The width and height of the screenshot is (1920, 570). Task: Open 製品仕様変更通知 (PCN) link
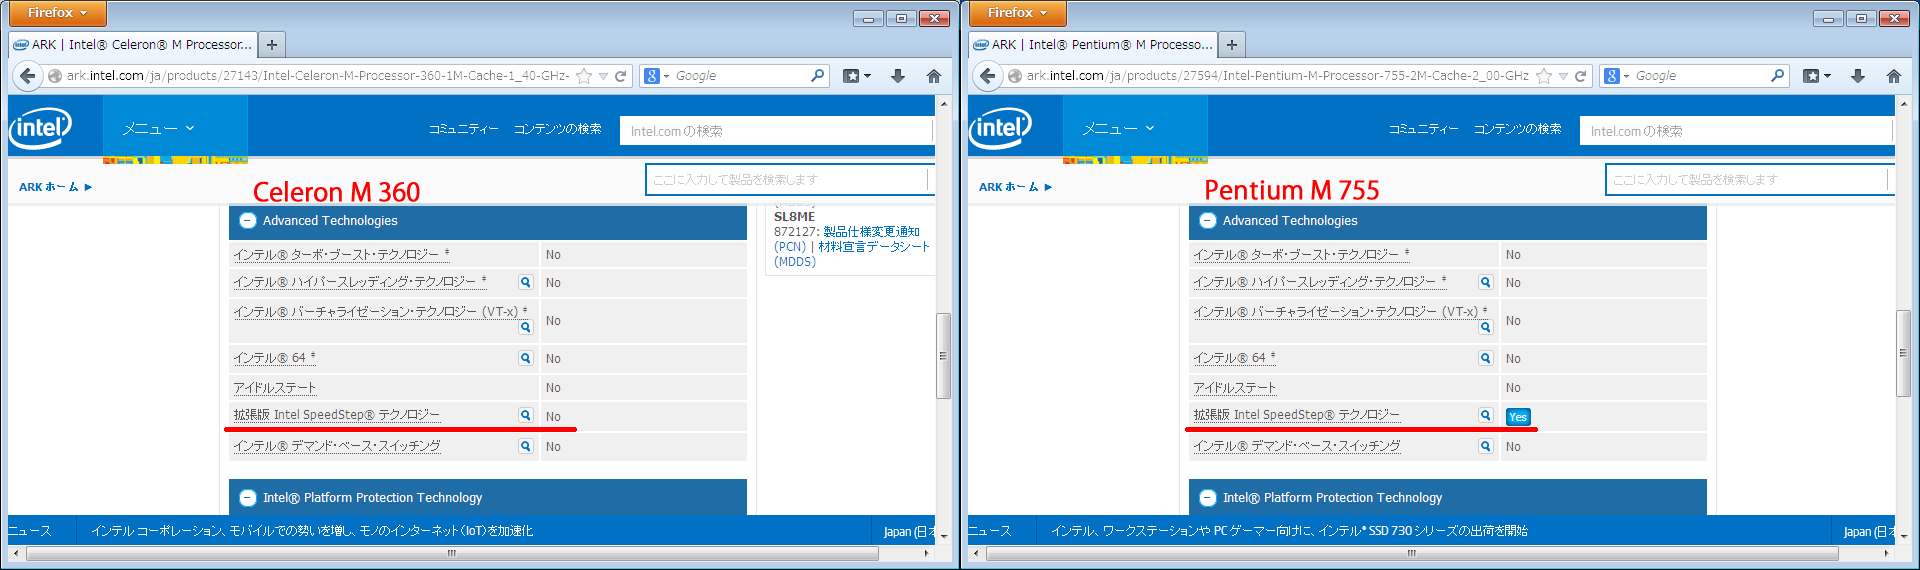[846, 239]
